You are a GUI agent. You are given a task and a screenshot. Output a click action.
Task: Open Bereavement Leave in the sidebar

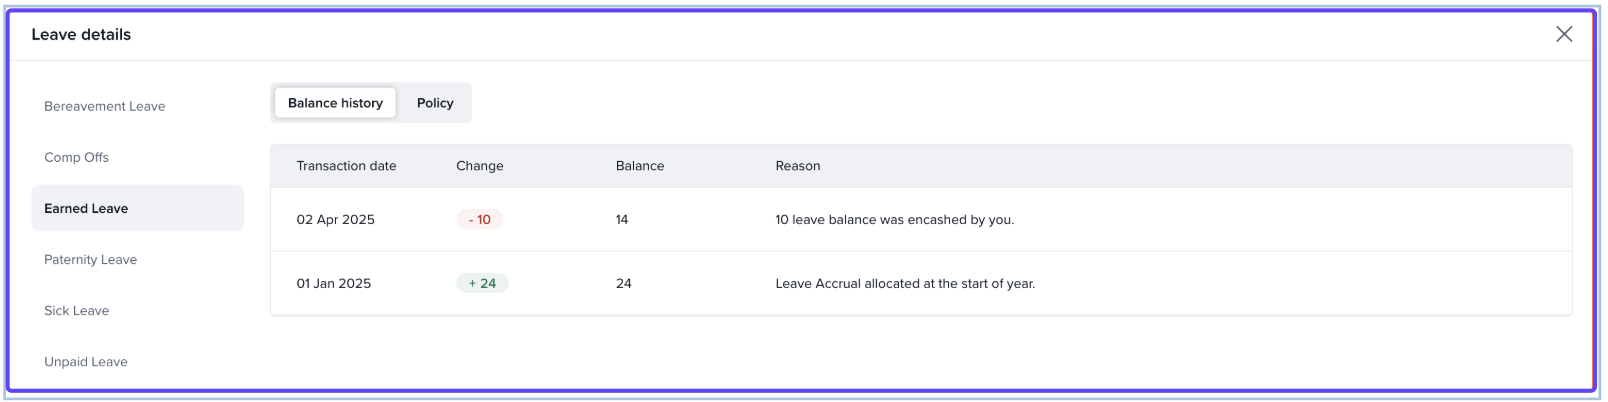[104, 106]
